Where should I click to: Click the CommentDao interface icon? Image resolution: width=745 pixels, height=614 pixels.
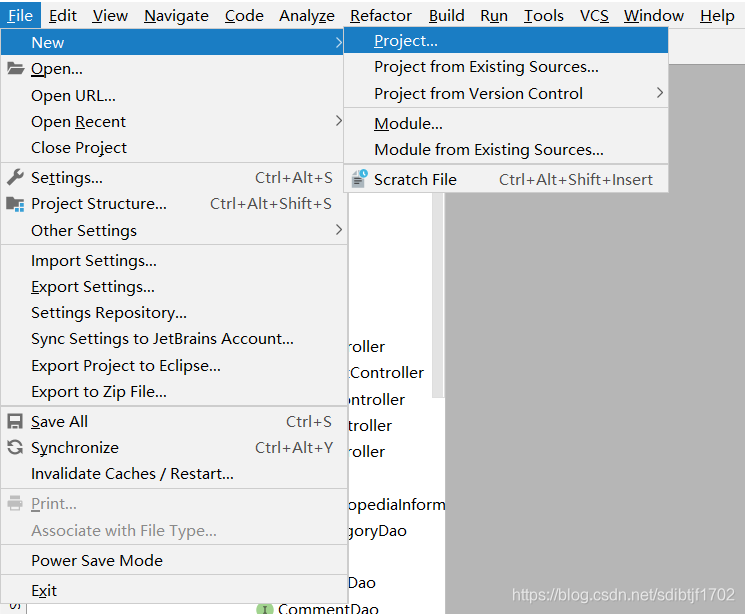265,609
